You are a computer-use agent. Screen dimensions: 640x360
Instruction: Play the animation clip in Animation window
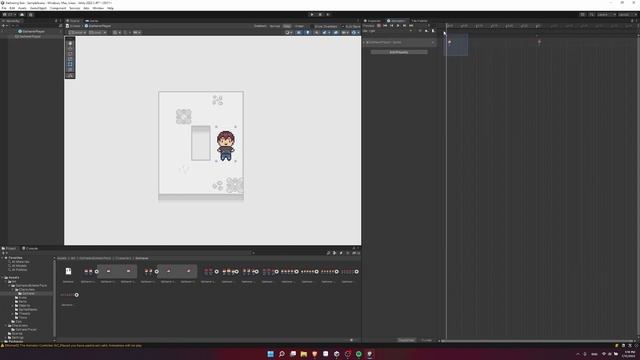point(398,26)
